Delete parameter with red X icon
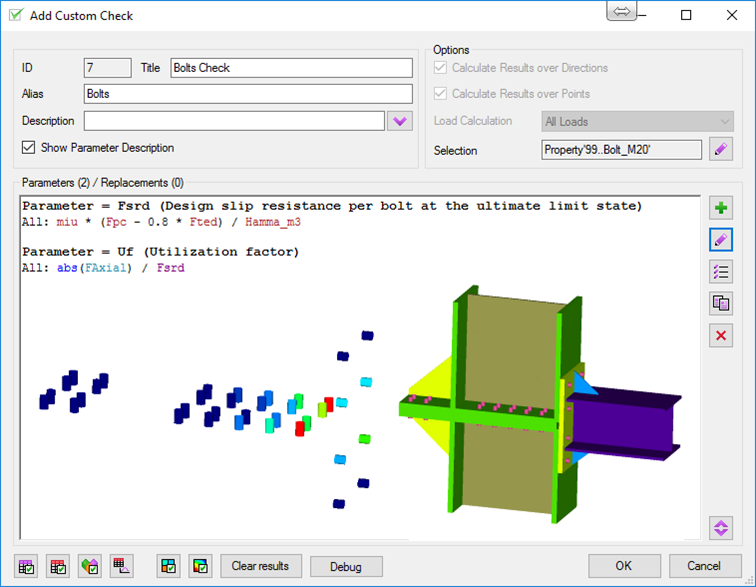The width and height of the screenshot is (756, 587). pyautogui.click(x=721, y=335)
